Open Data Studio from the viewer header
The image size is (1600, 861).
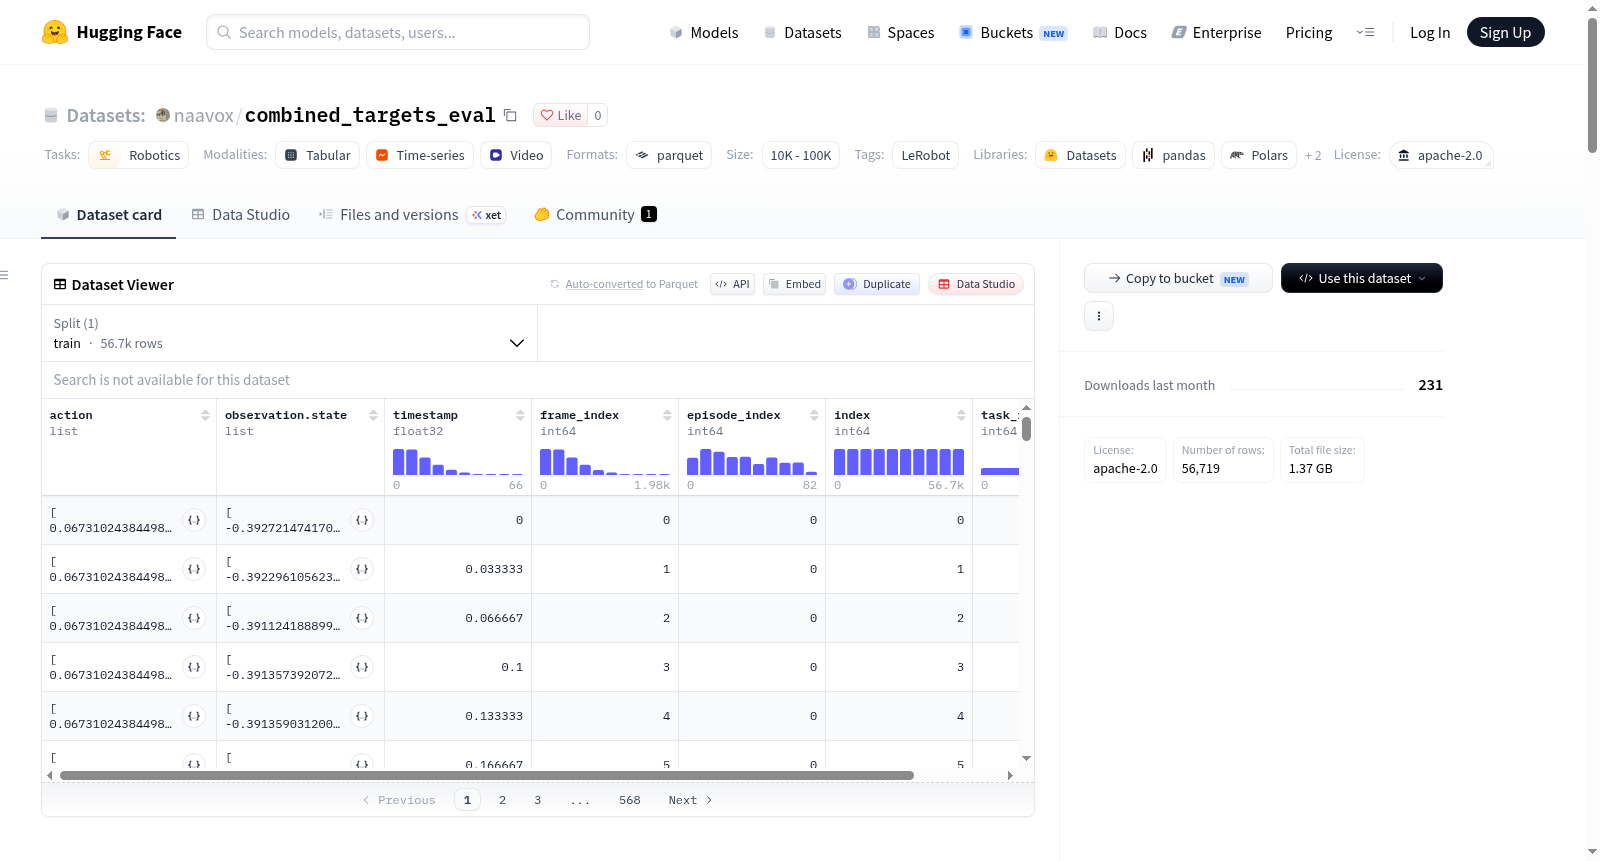pyautogui.click(x=976, y=284)
